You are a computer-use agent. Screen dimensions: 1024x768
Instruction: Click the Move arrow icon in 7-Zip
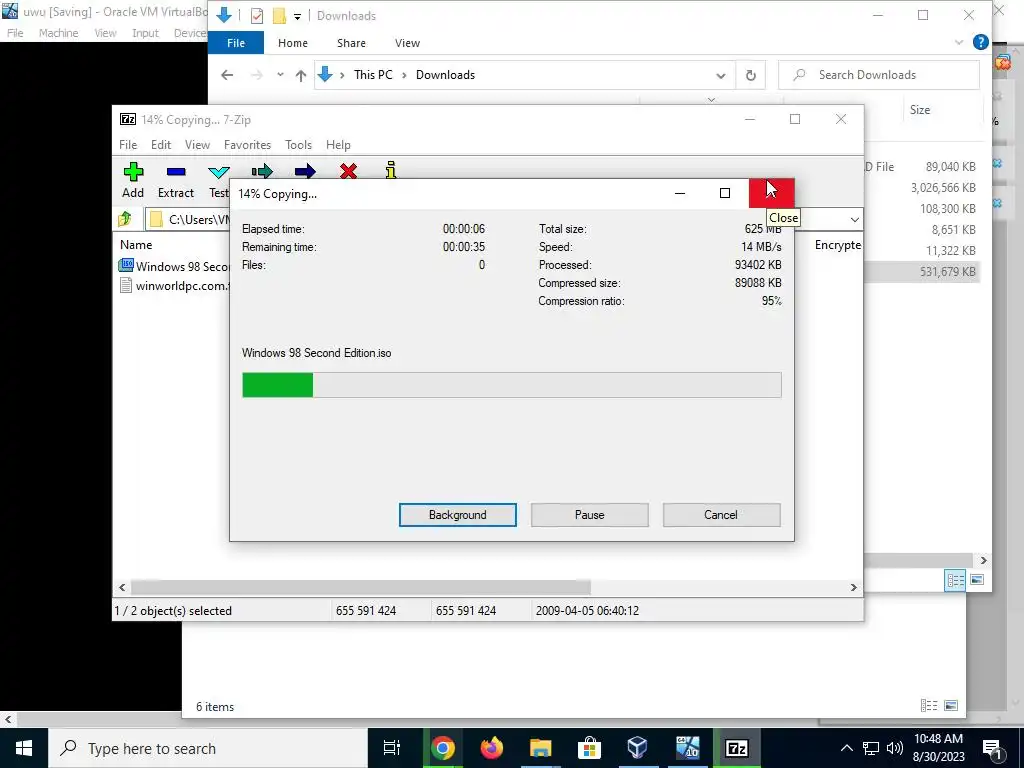click(x=305, y=171)
